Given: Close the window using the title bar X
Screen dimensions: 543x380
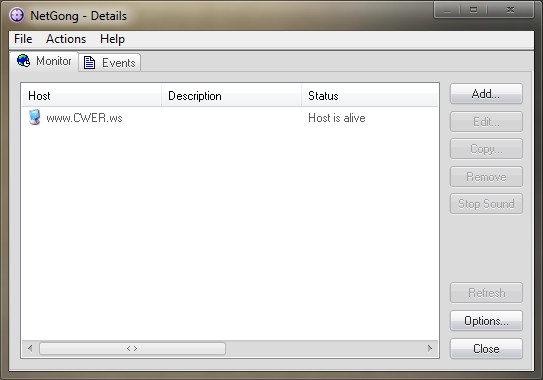Looking at the screenshot, I should click(x=510, y=10).
